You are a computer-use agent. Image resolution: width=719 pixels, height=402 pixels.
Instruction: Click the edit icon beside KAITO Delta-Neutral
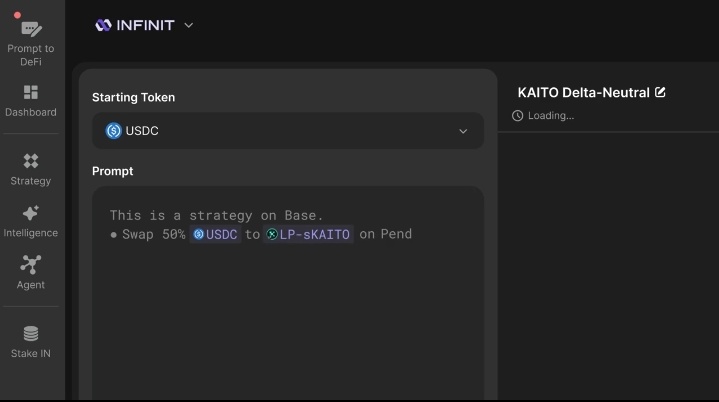[x=660, y=92]
